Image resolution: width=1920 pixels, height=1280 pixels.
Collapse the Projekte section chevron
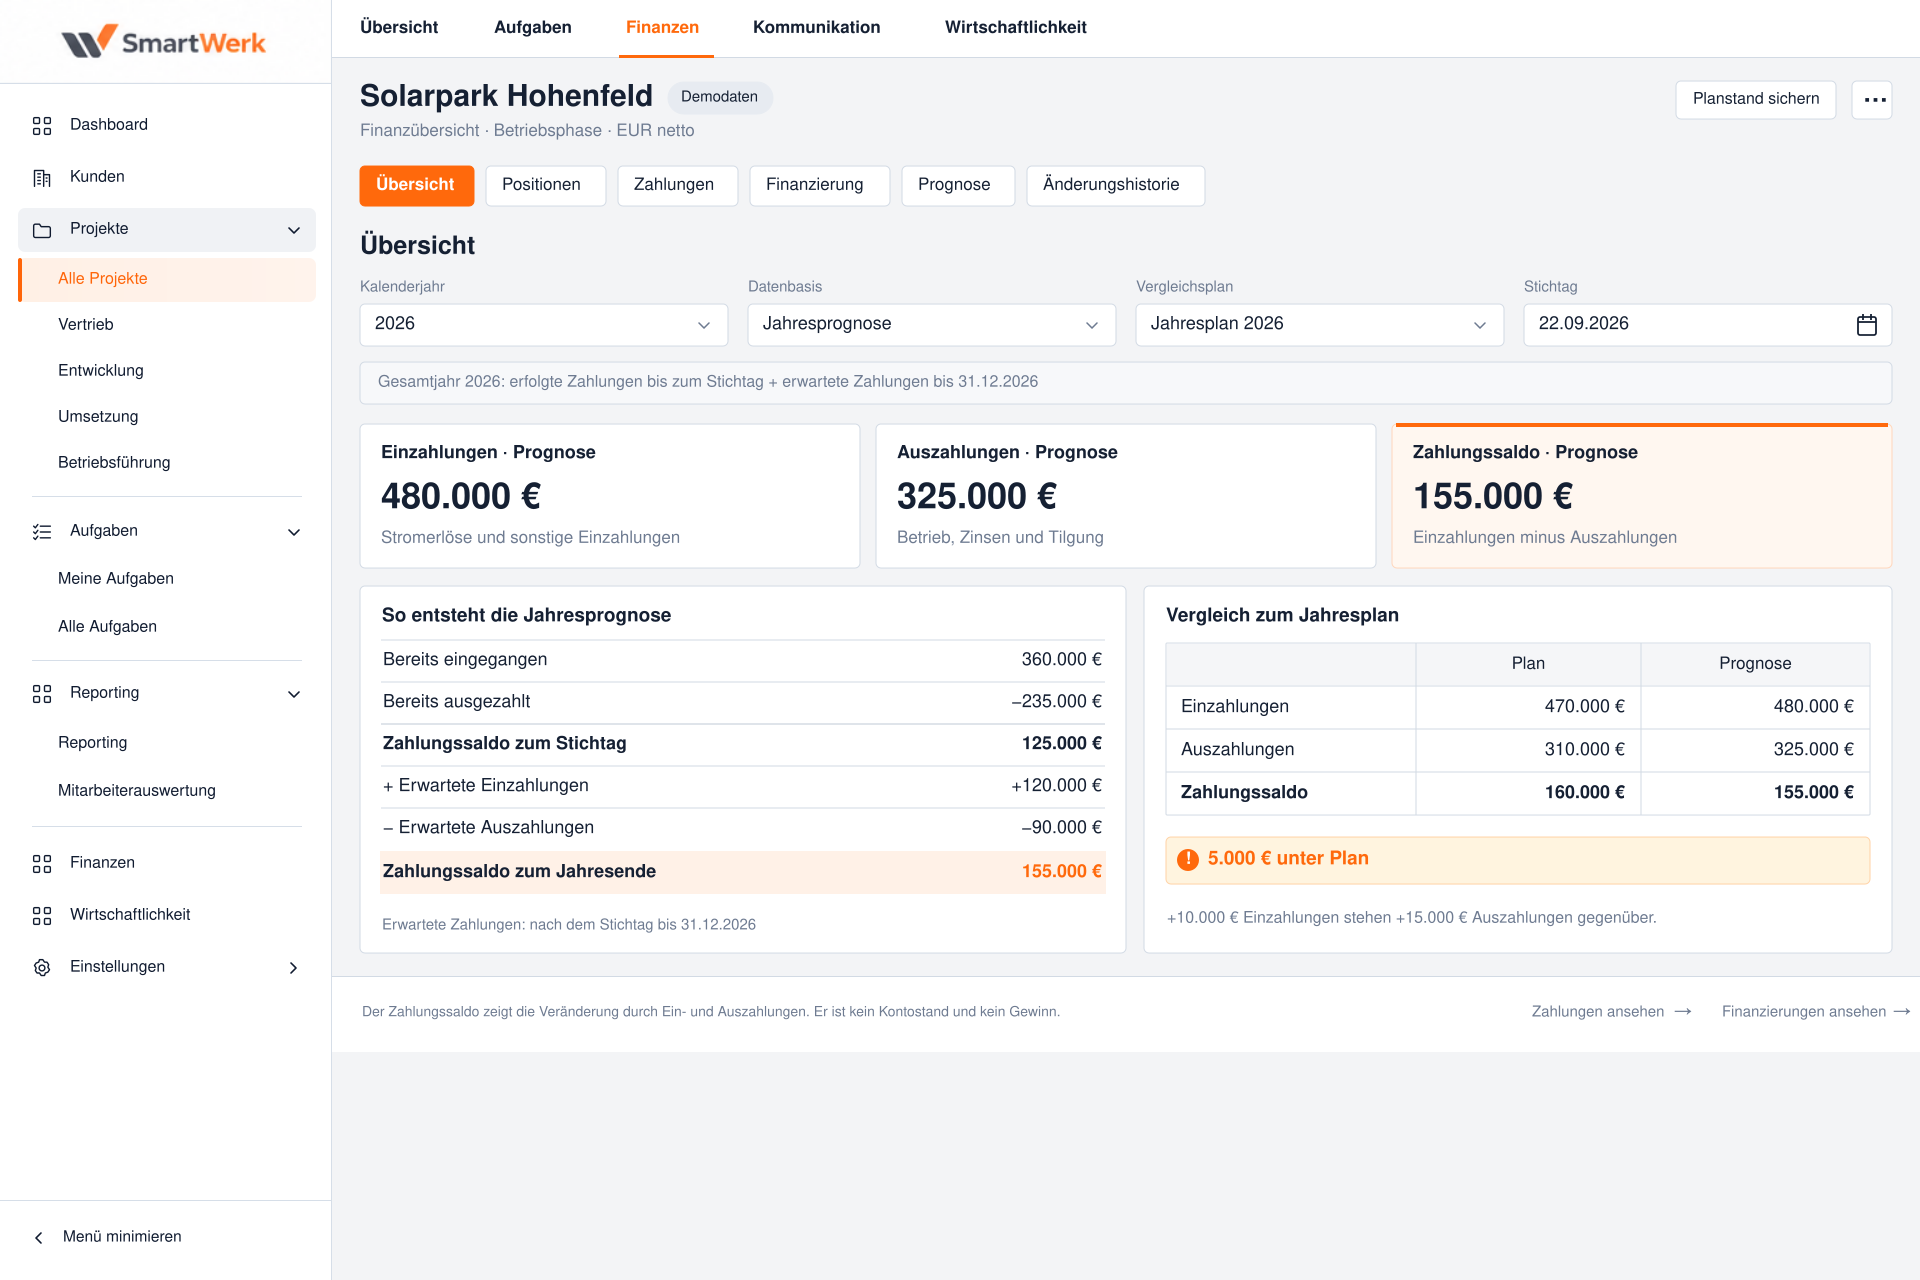coord(294,231)
